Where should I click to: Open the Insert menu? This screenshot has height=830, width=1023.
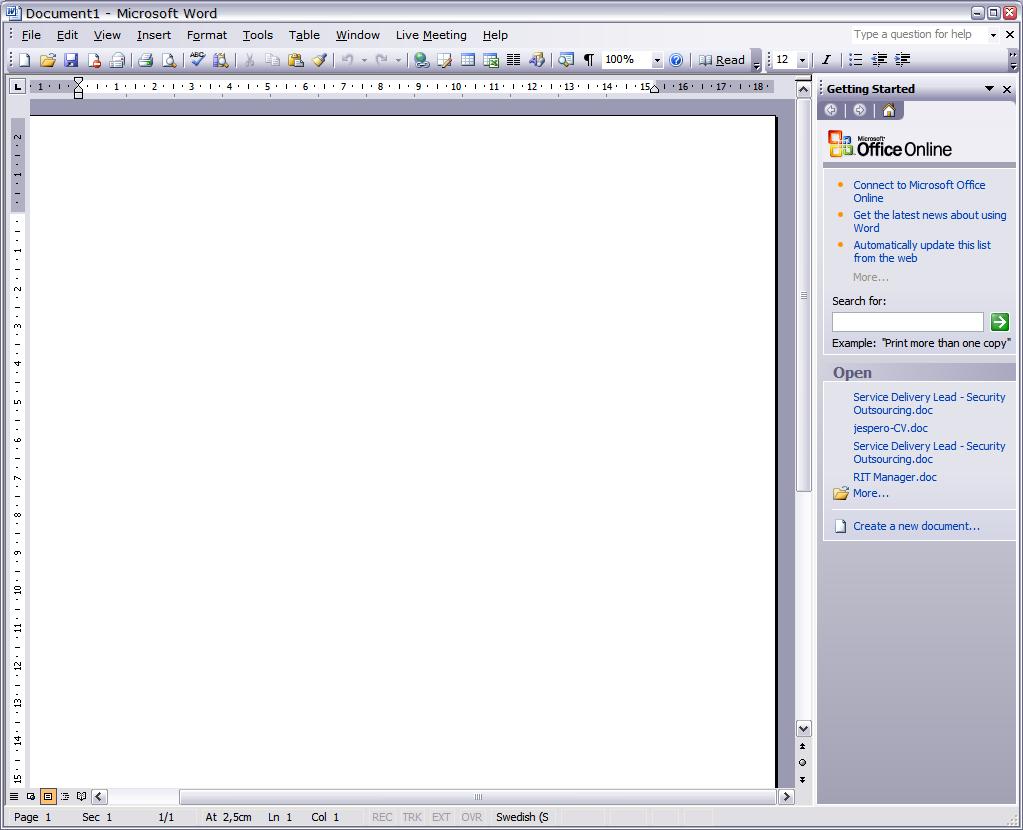[x=154, y=35]
